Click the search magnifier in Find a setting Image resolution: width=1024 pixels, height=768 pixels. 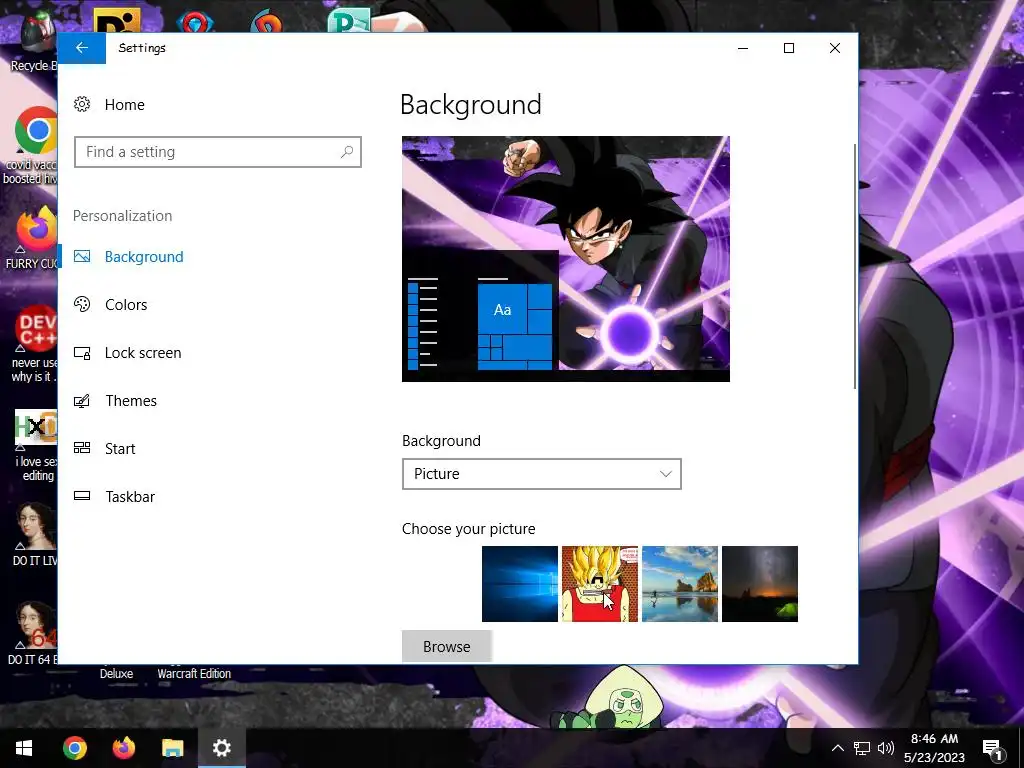[347, 152]
